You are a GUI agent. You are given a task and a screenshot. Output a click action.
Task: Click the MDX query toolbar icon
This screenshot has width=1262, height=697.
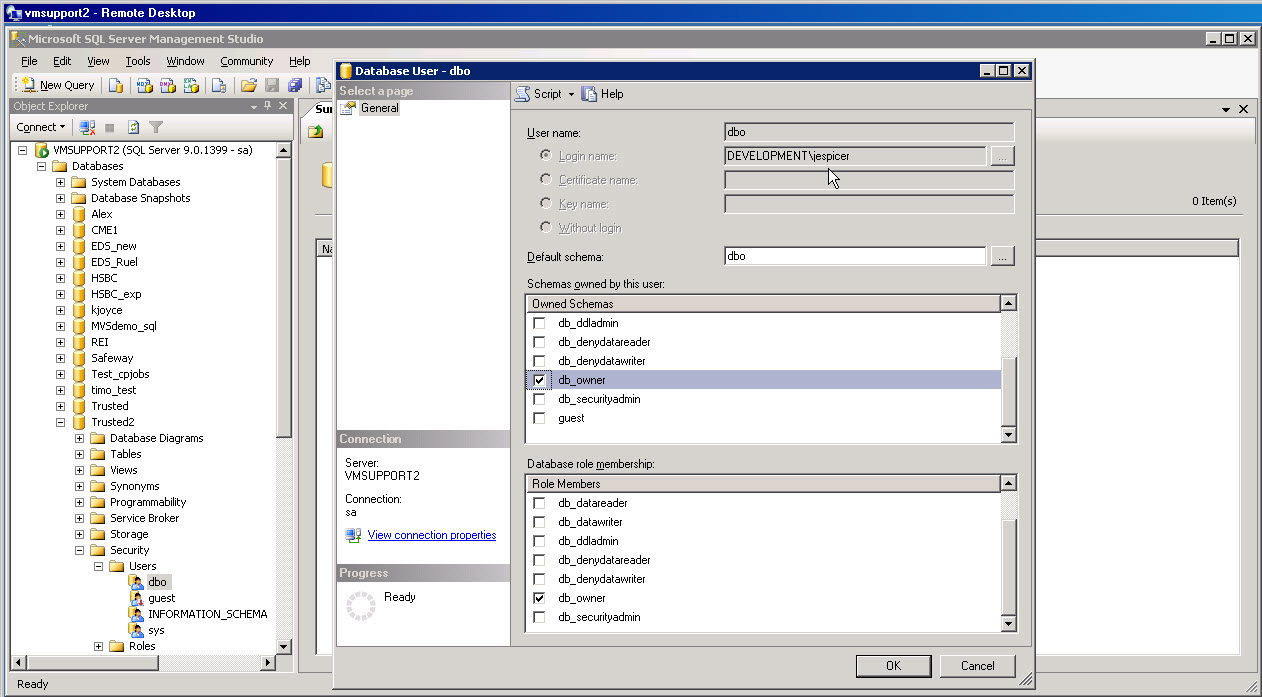[x=144, y=85]
